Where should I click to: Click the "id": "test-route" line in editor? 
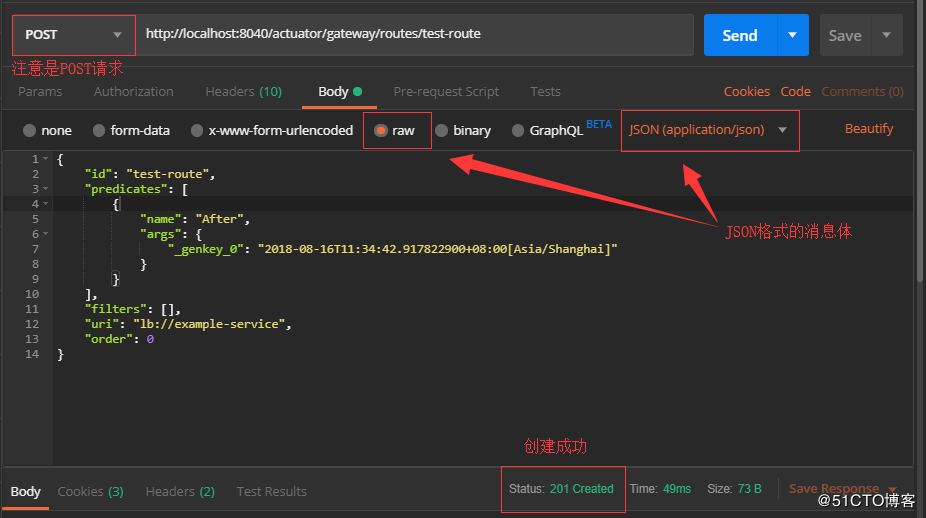[150, 174]
